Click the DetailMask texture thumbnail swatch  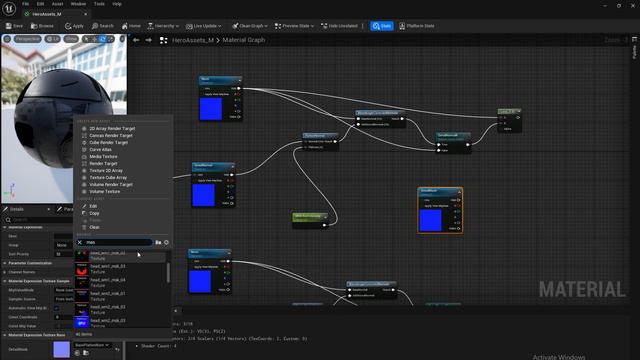(x=62, y=349)
